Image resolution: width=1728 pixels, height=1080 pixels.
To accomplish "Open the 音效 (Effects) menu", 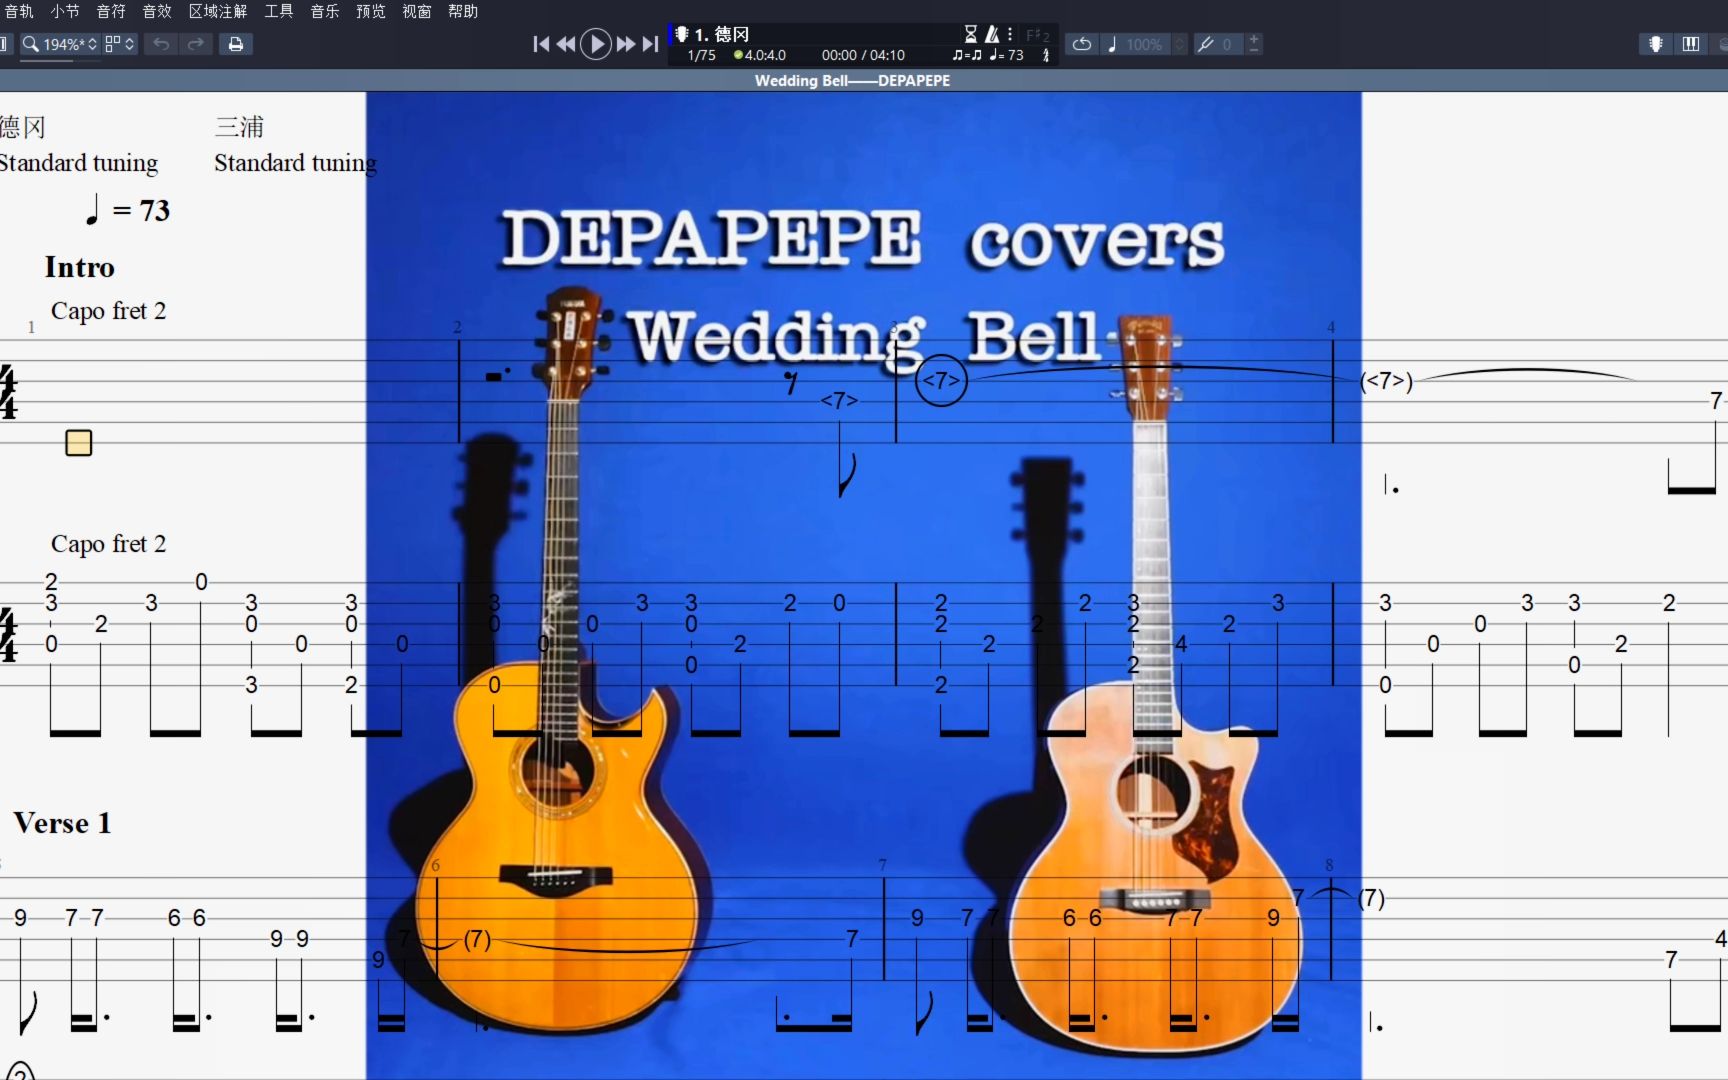I will click(x=157, y=11).
